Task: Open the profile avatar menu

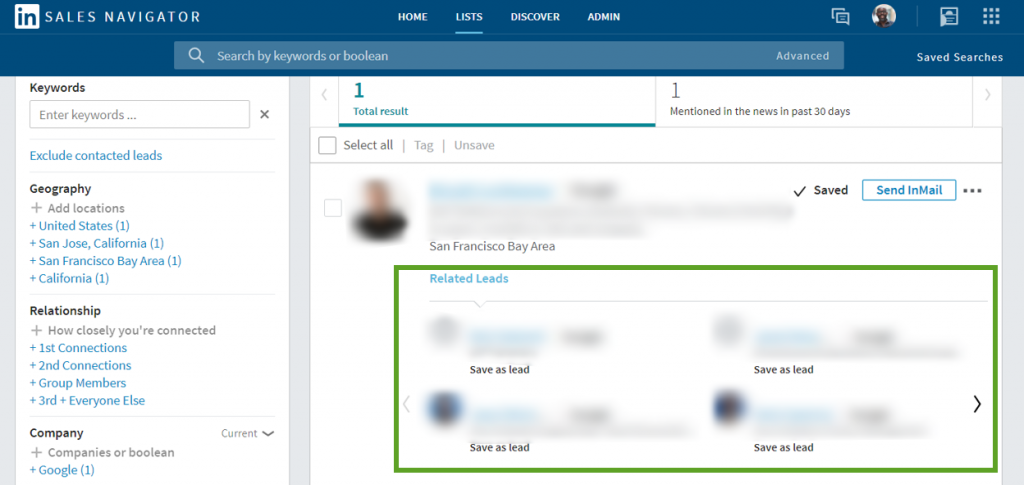Action: [x=884, y=16]
